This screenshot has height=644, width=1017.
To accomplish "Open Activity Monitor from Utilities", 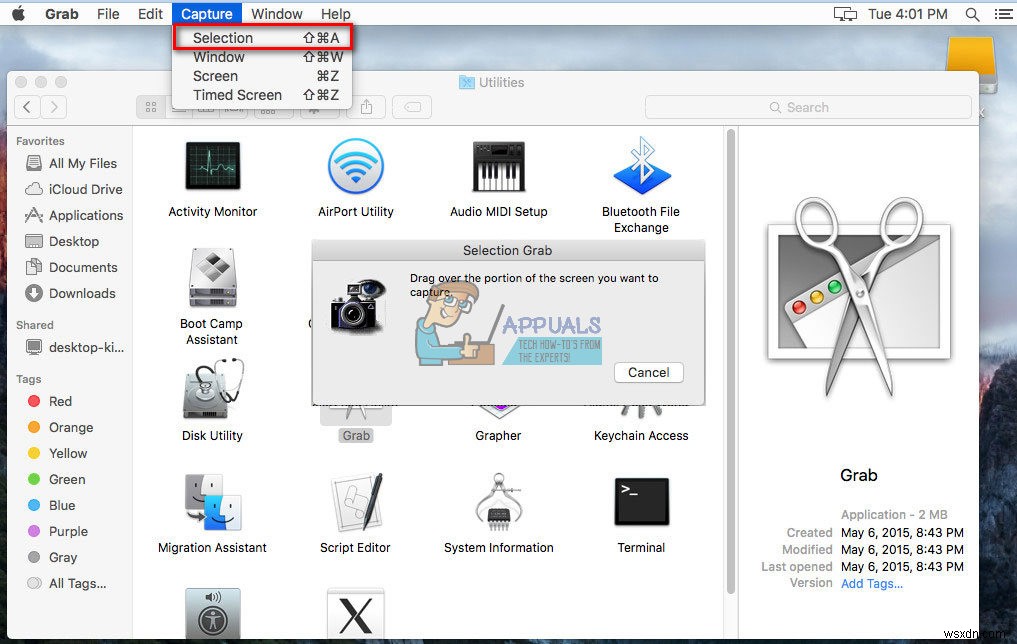I will [x=211, y=165].
